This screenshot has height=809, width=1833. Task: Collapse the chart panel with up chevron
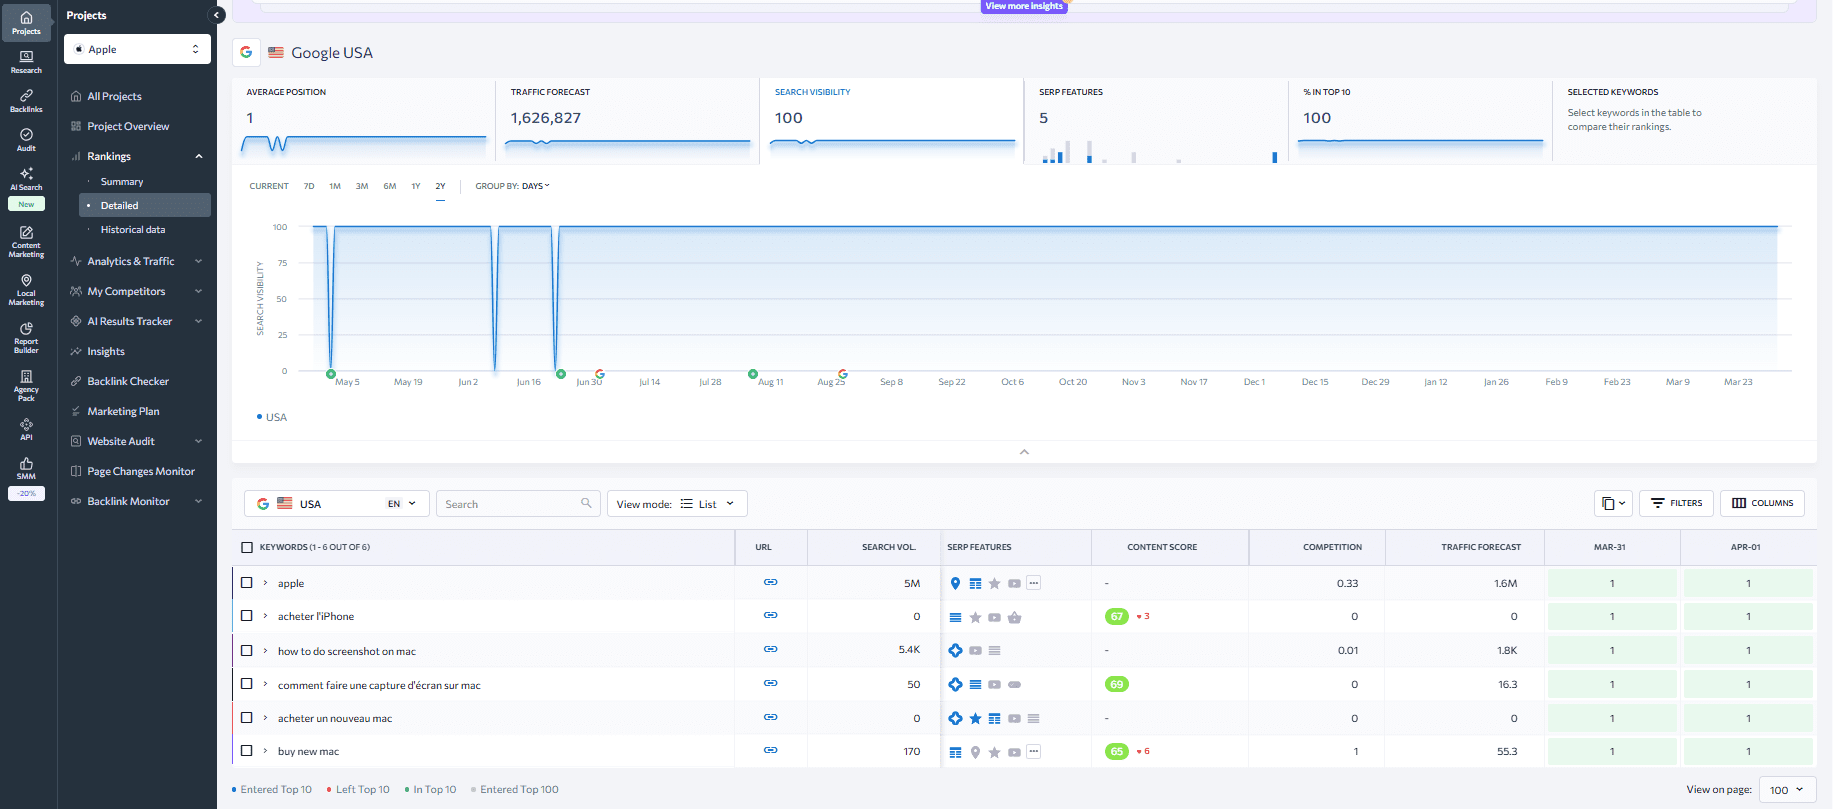pos(1024,452)
